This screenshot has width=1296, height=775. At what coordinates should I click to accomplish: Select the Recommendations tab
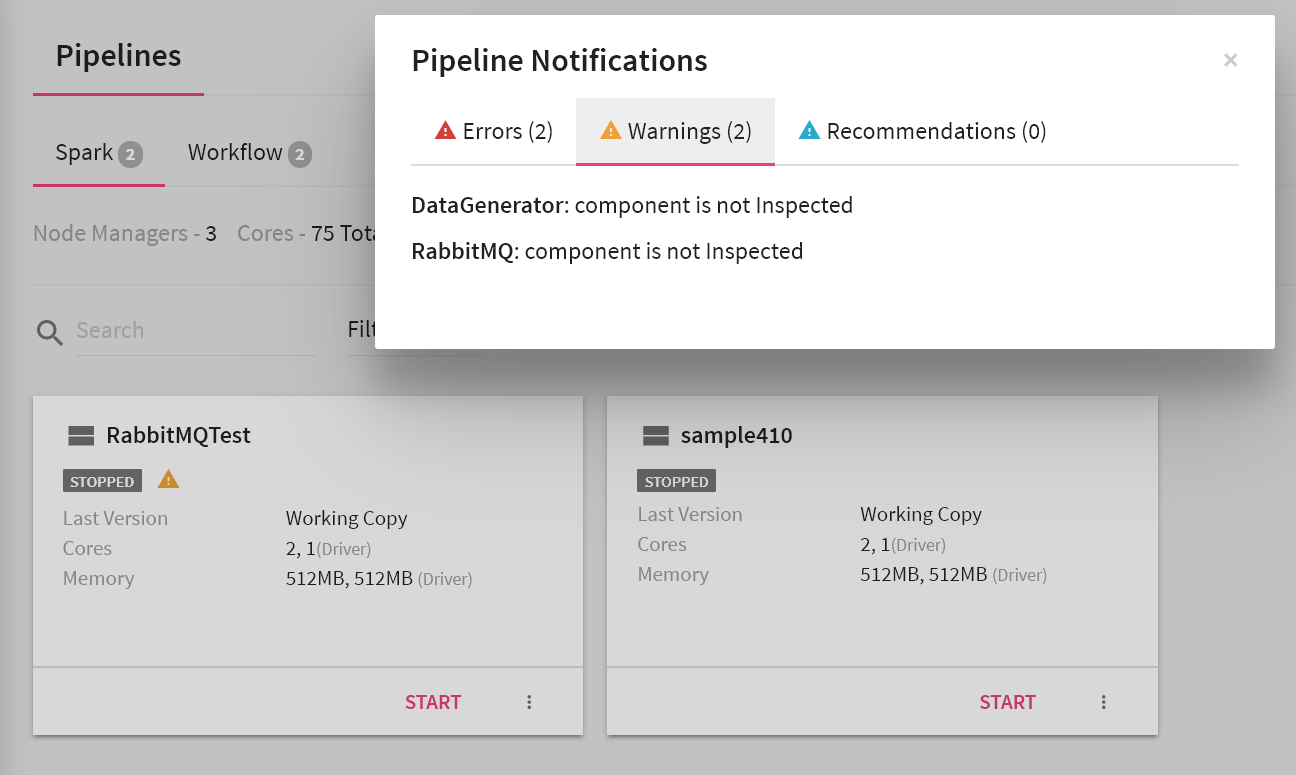click(922, 131)
